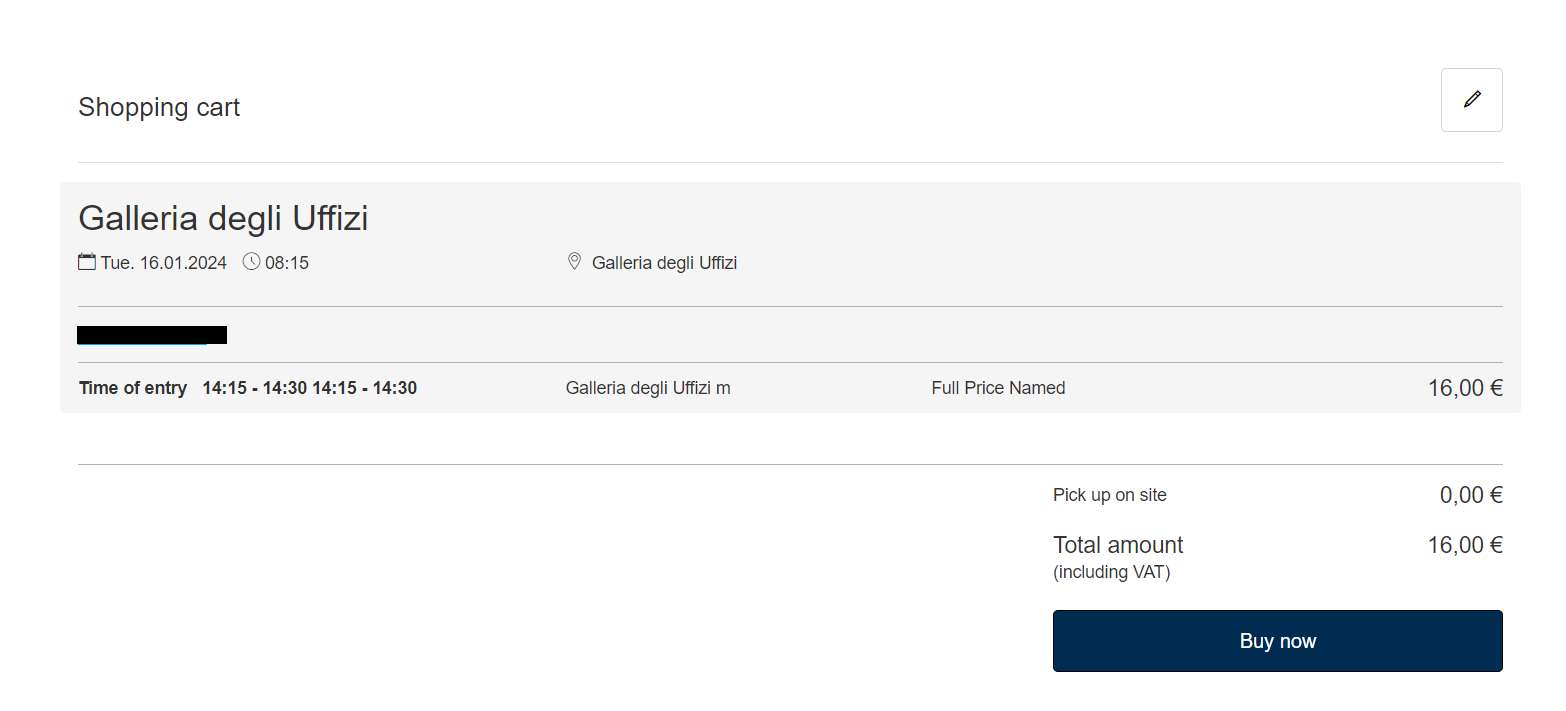
Task: Click the Galleria degli Uffizi m item
Action: 648,388
